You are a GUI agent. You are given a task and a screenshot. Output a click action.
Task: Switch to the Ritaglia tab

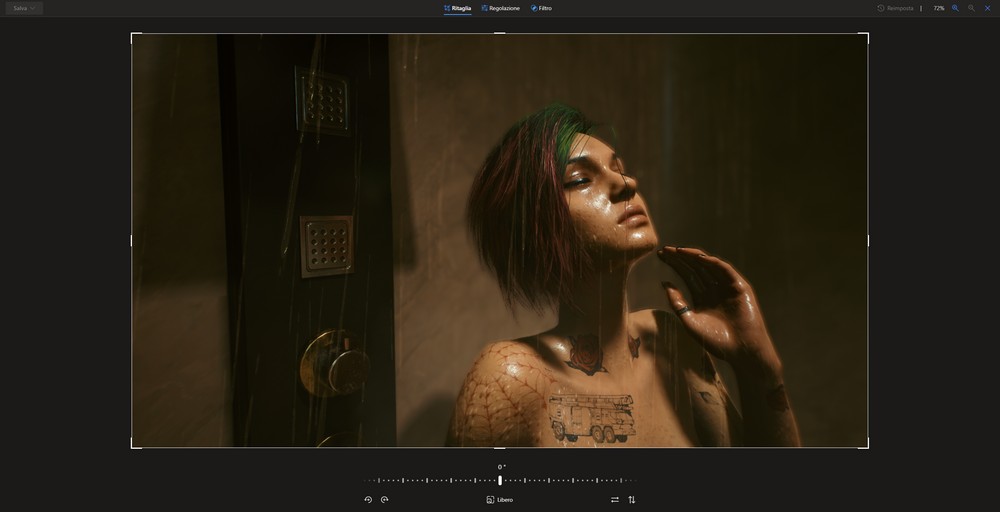click(458, 8)
